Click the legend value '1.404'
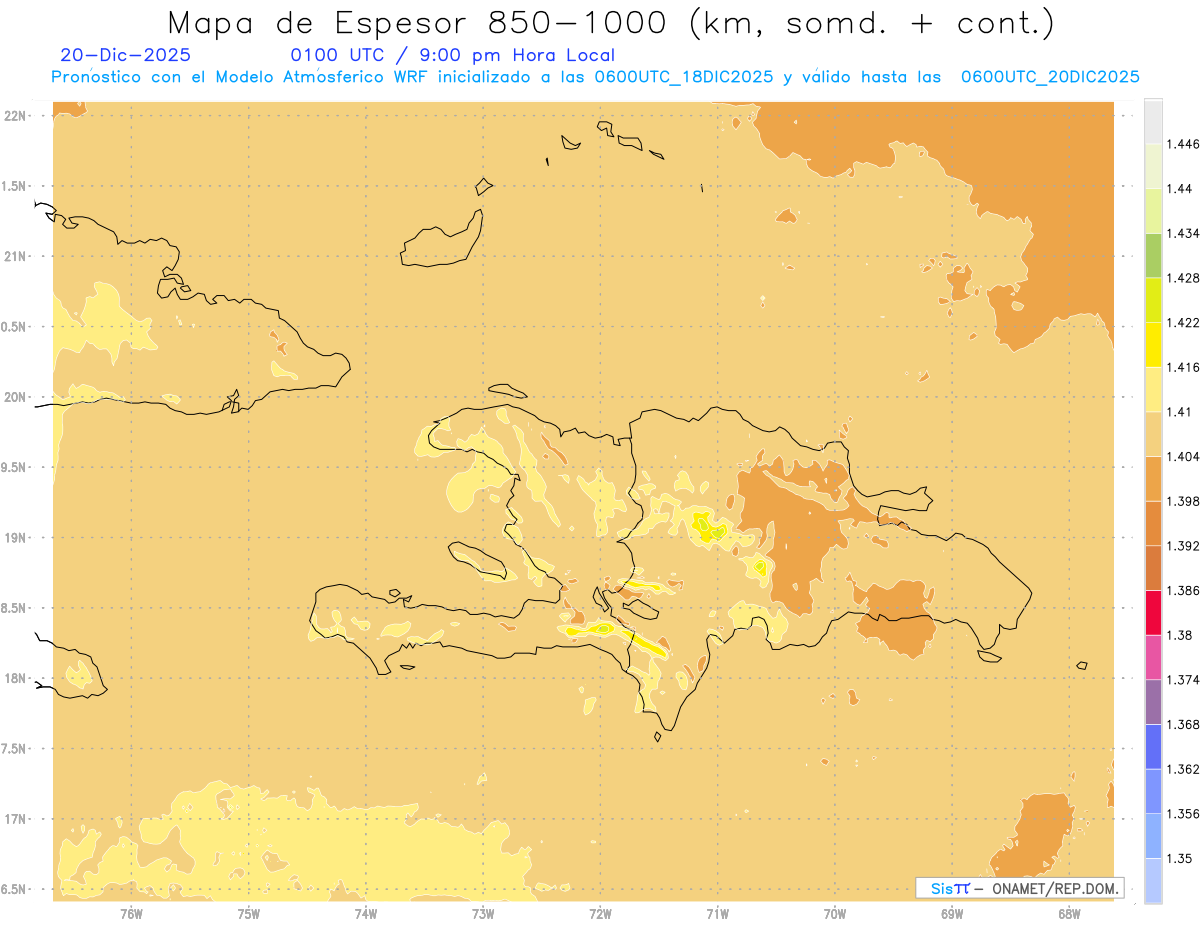This screenshot has height=927, width=1200. 1183,457
